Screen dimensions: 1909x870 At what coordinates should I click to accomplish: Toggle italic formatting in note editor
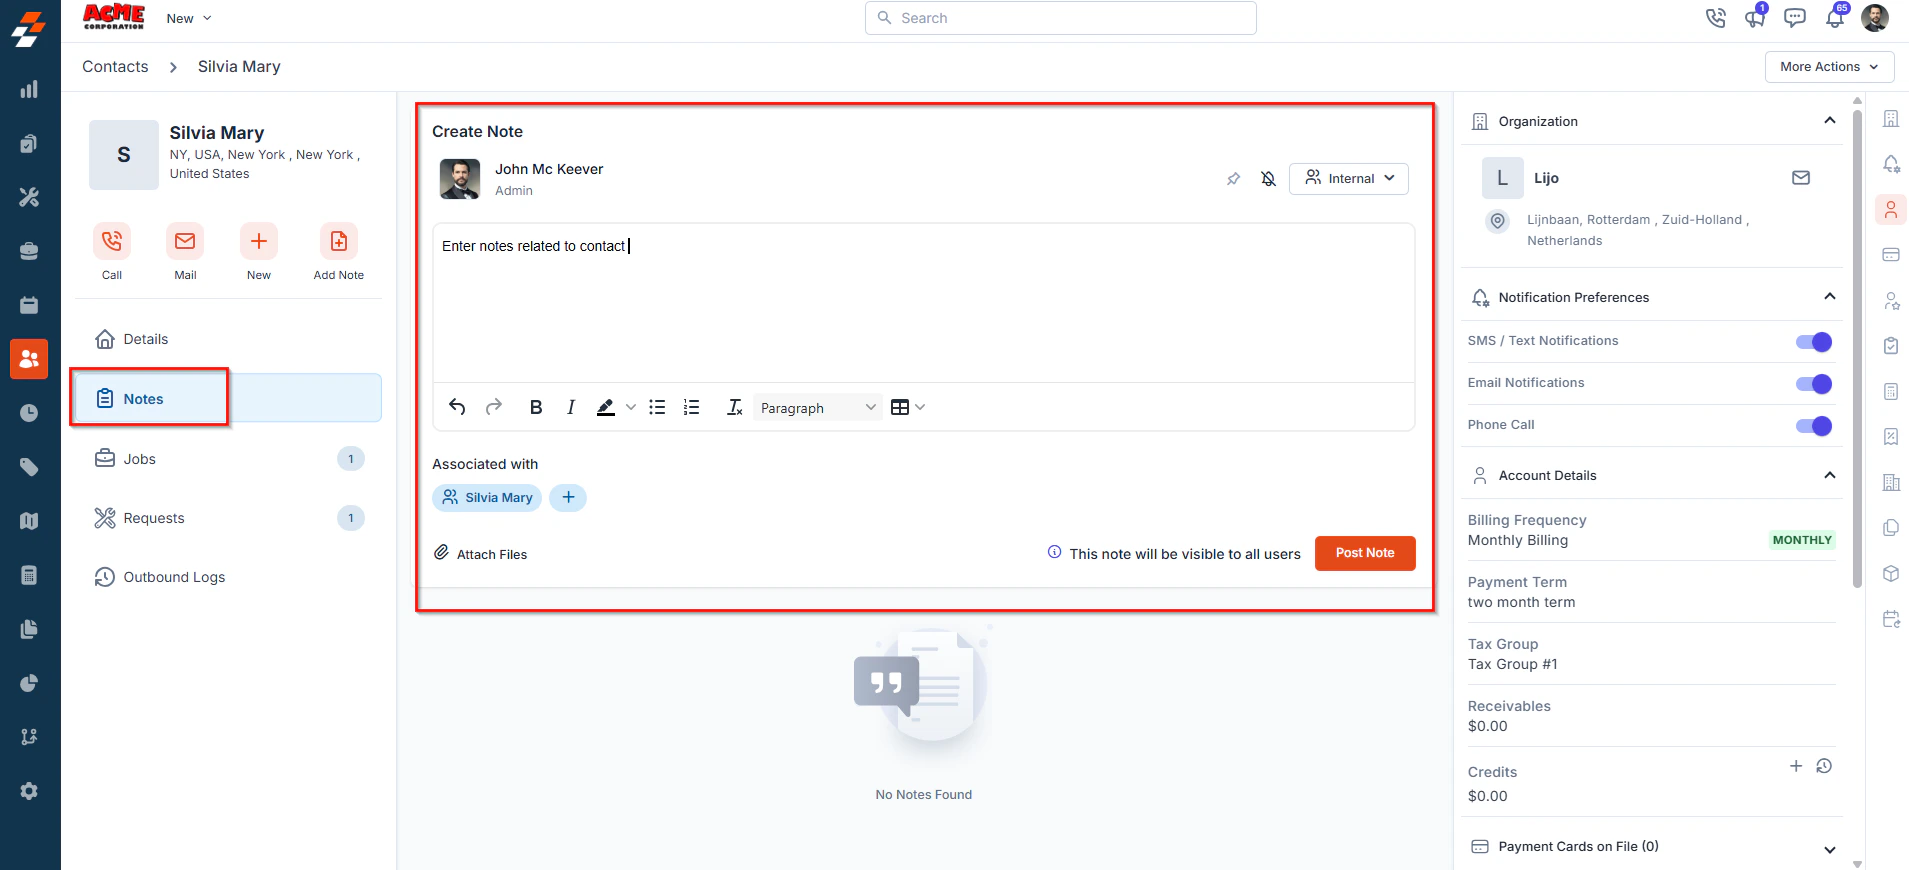(x=571, y=407)
